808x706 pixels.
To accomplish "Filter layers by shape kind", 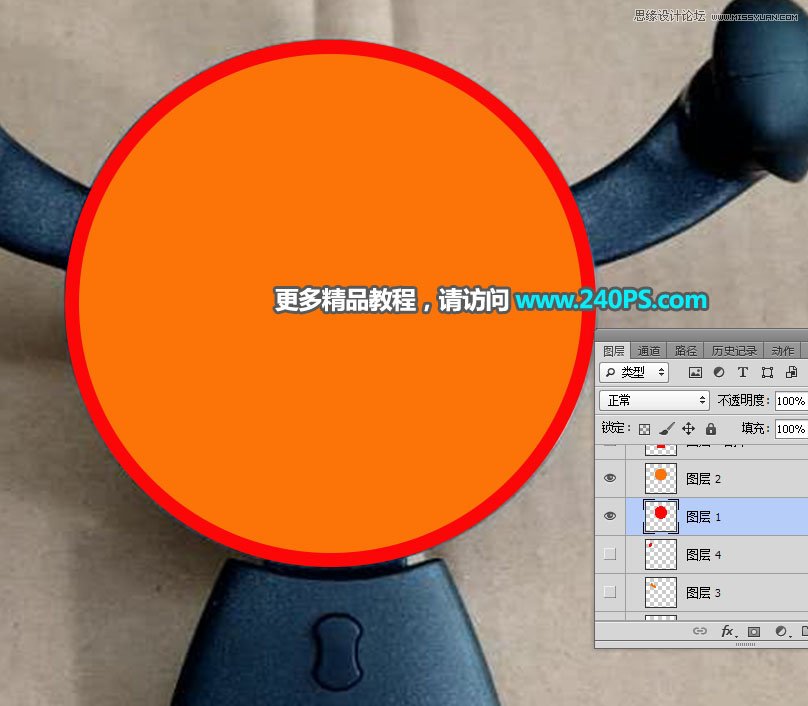I will (x=767, y=372).
